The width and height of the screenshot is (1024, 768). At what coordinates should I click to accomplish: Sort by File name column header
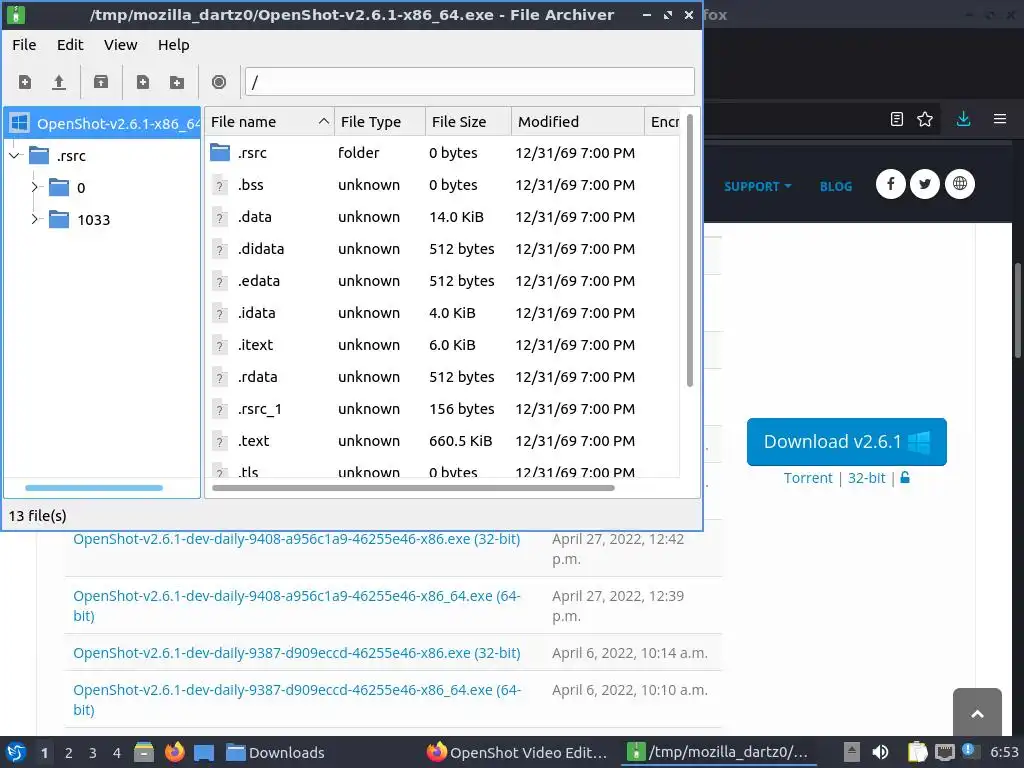[x=269, y=122]
